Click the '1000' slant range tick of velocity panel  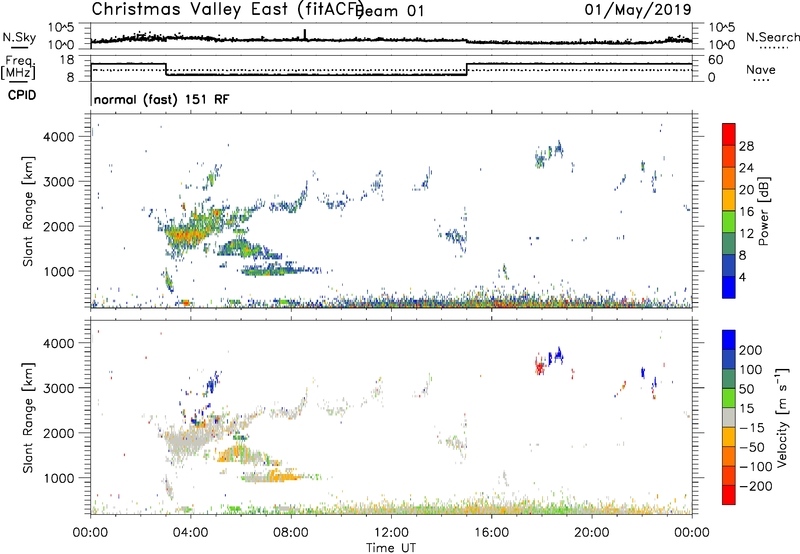[58, 478]
